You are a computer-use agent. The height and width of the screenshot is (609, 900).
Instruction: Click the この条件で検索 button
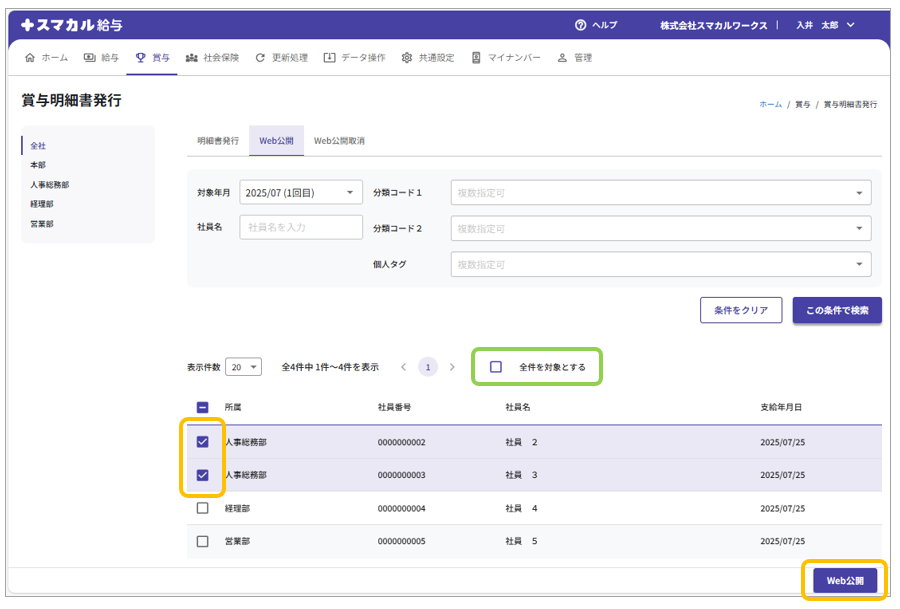(x=837, y=310)
